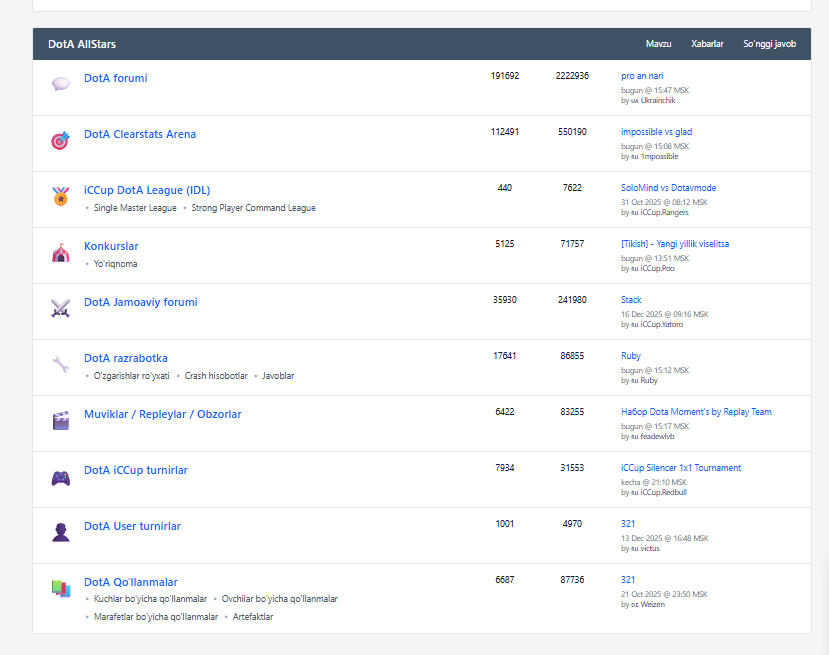Click the books icon beside DotA Qo'llanmalar
This screenshot has width=829, height=655.
tap(61, 589)
